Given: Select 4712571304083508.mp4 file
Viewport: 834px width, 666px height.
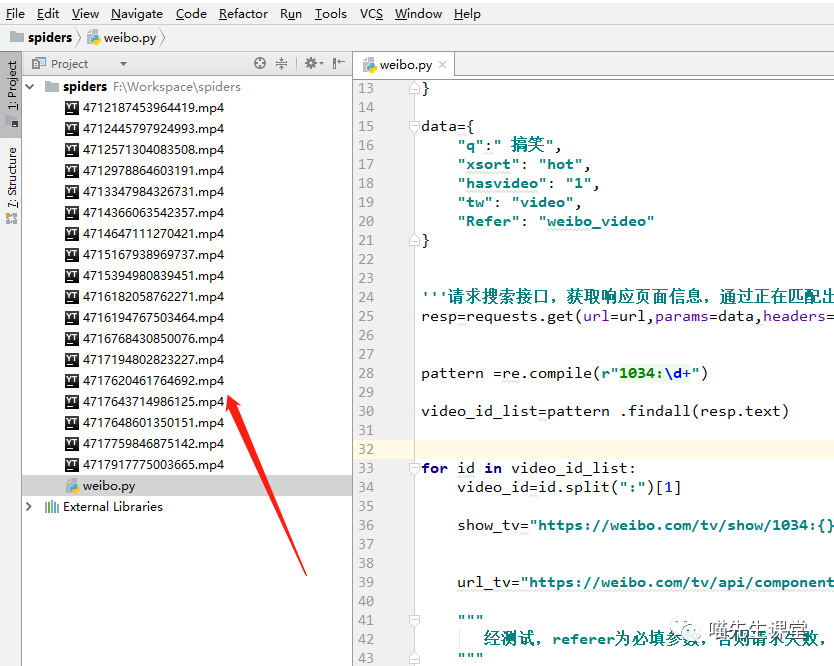Looking at the screenshot, I should pos(153,149).
